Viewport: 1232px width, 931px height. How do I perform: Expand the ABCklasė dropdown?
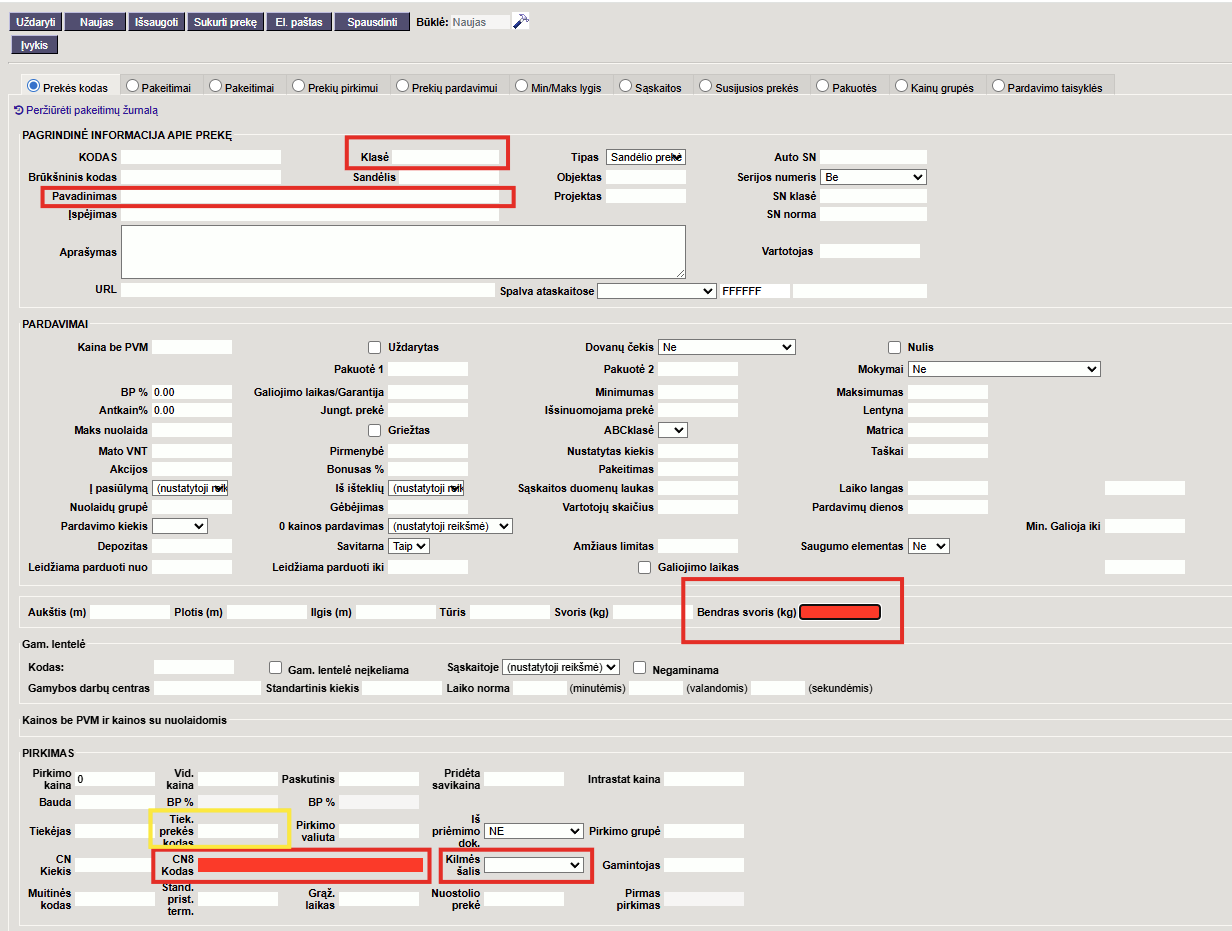pos(673,430)
